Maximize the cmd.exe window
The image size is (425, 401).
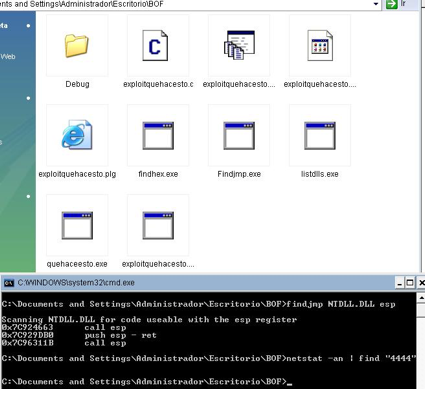[410, 283]
